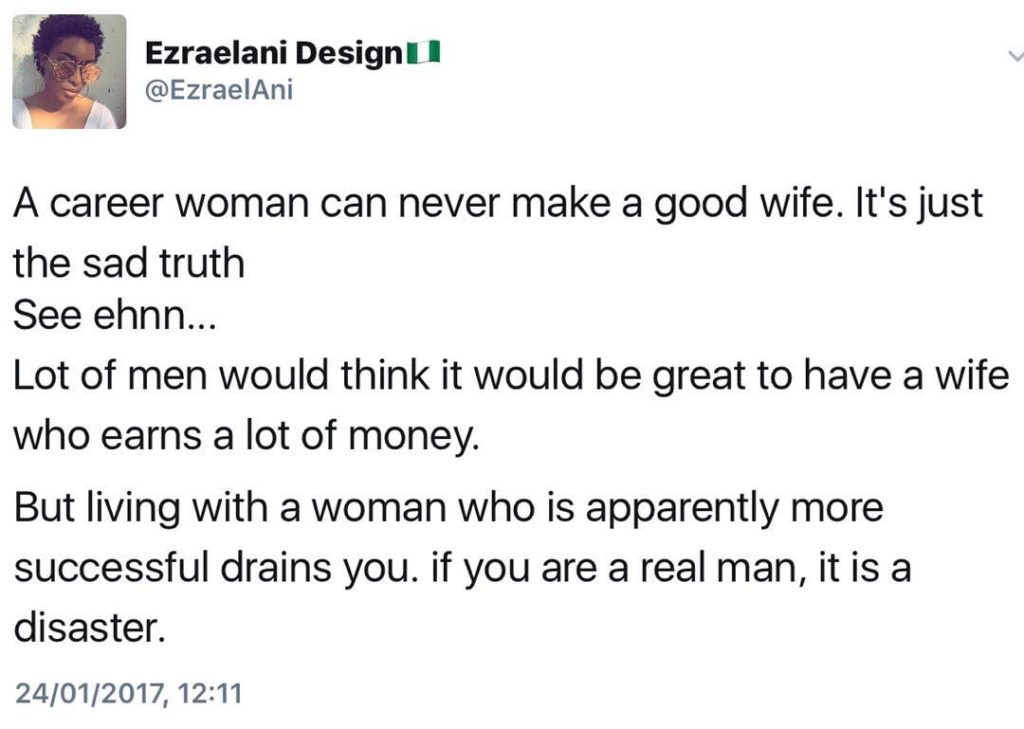Click the @EzraelAni handle
This screenshot has width=1024, height=729.
pyautogui.click(x=220, y=91)
